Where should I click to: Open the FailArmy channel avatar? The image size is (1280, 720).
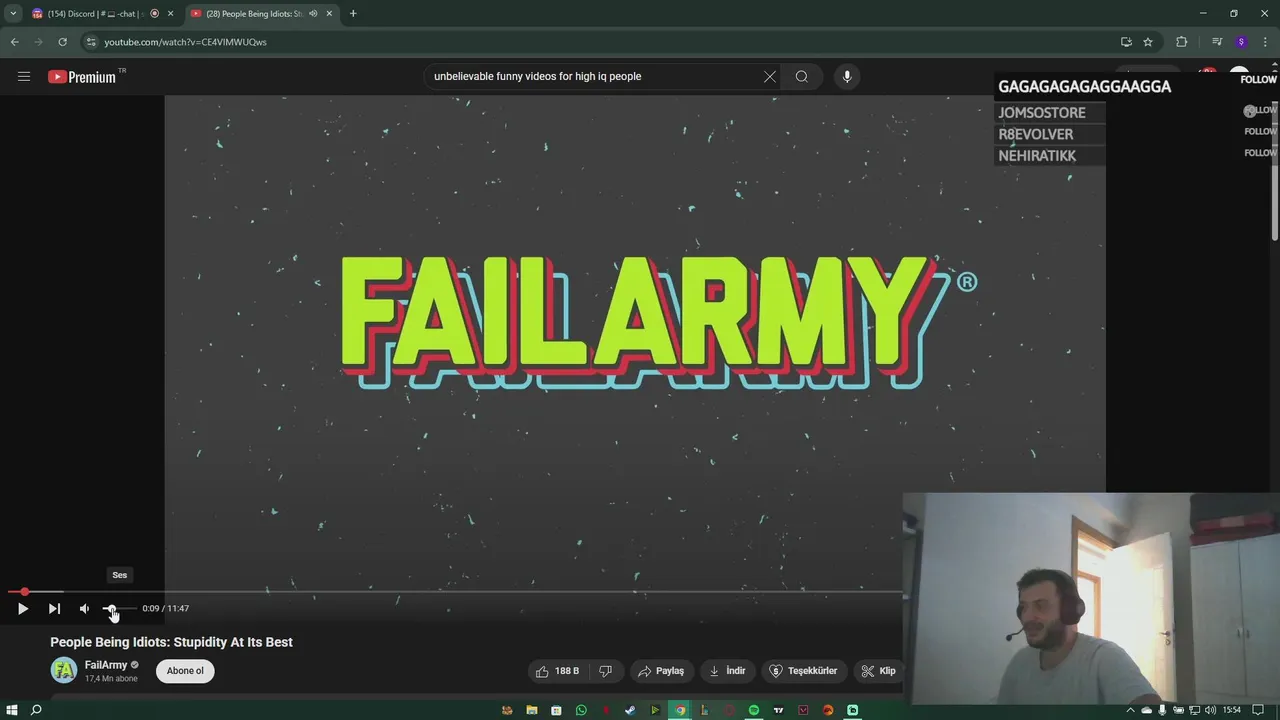[64, 670]
